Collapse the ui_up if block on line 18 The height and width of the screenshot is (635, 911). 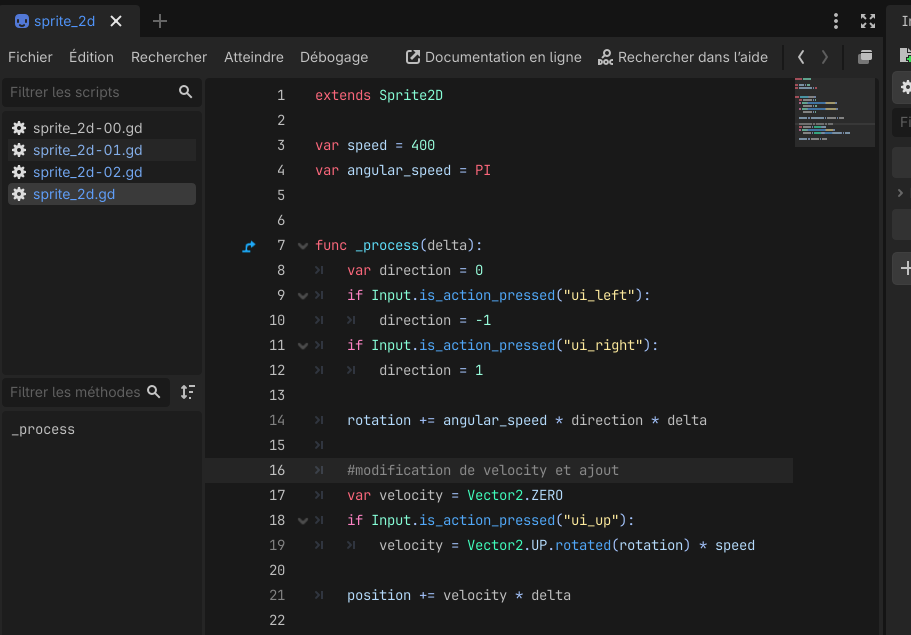point(303,521)
